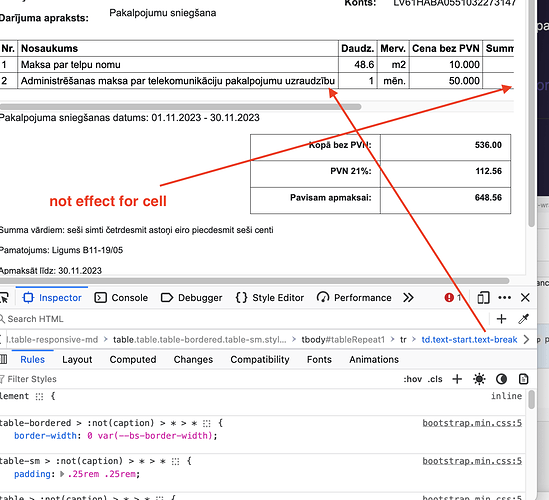Open the error count indicator
Viewport: 549px width, 500px height.
pyautogui.click(x=453, y=298)
